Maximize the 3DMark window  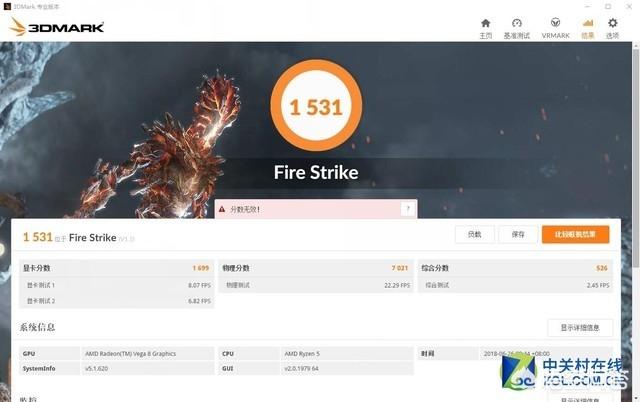(608, 7)
